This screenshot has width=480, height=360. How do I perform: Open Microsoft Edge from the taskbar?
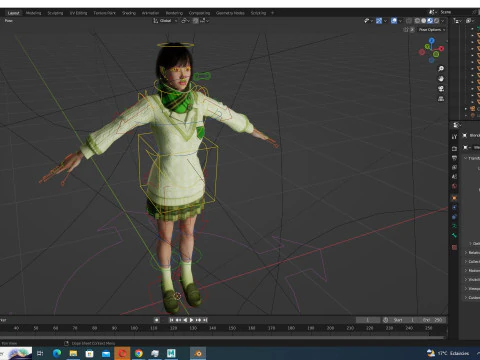point(57,353)
